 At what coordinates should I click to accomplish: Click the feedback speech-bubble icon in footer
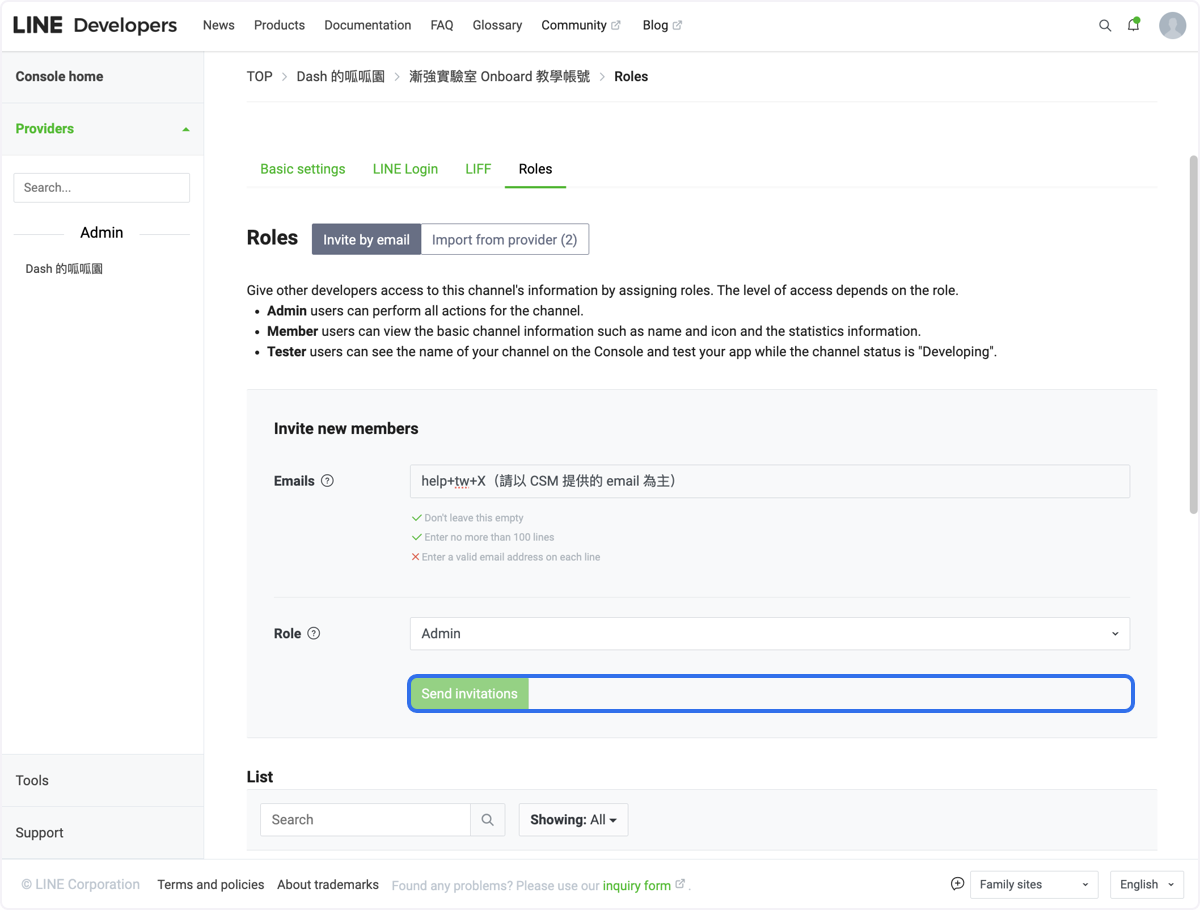click(957, 884)
